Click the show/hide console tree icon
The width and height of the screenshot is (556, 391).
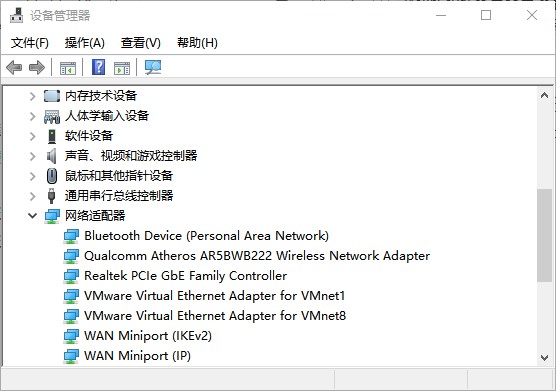click(68, 68)
